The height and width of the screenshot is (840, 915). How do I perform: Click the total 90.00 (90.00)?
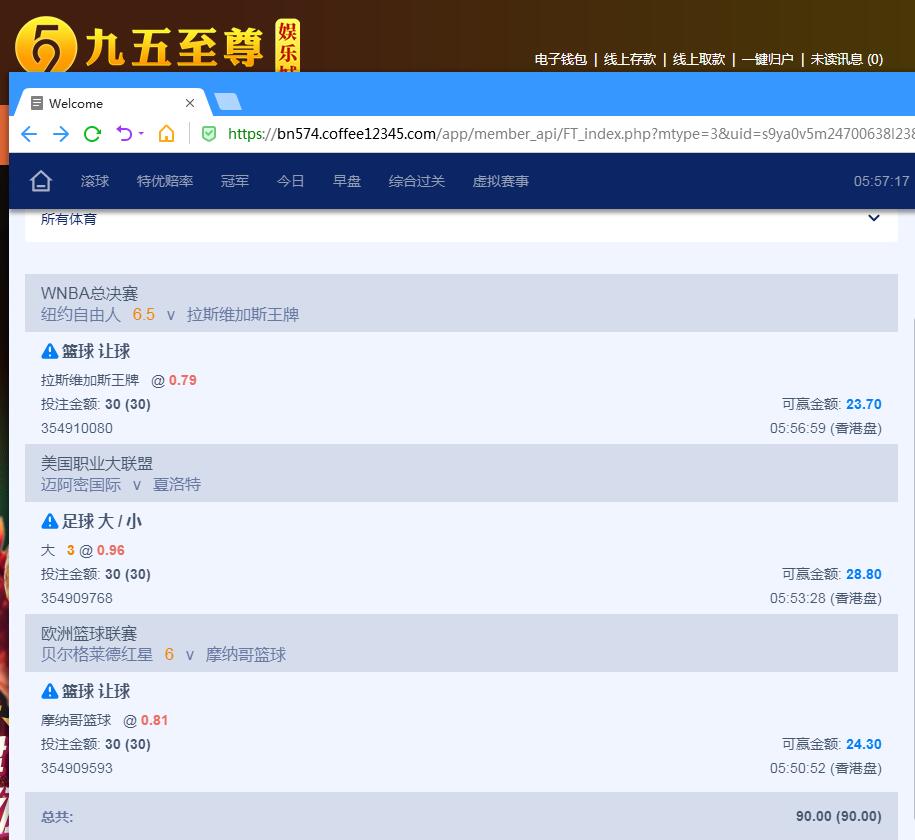point(839,816)
